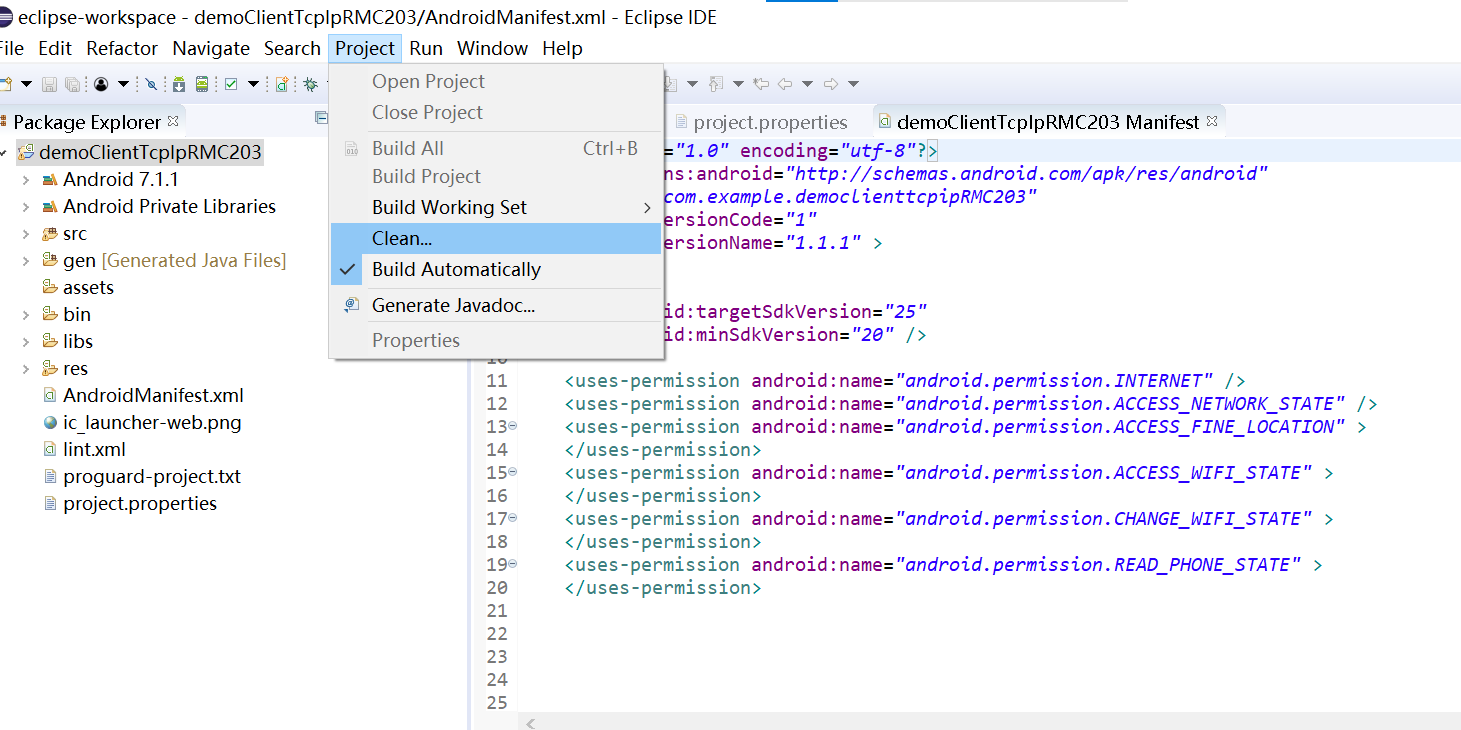This screenshot has height=730, width=1461.
Task: Open the Search menu
Action: coord(292,48)
